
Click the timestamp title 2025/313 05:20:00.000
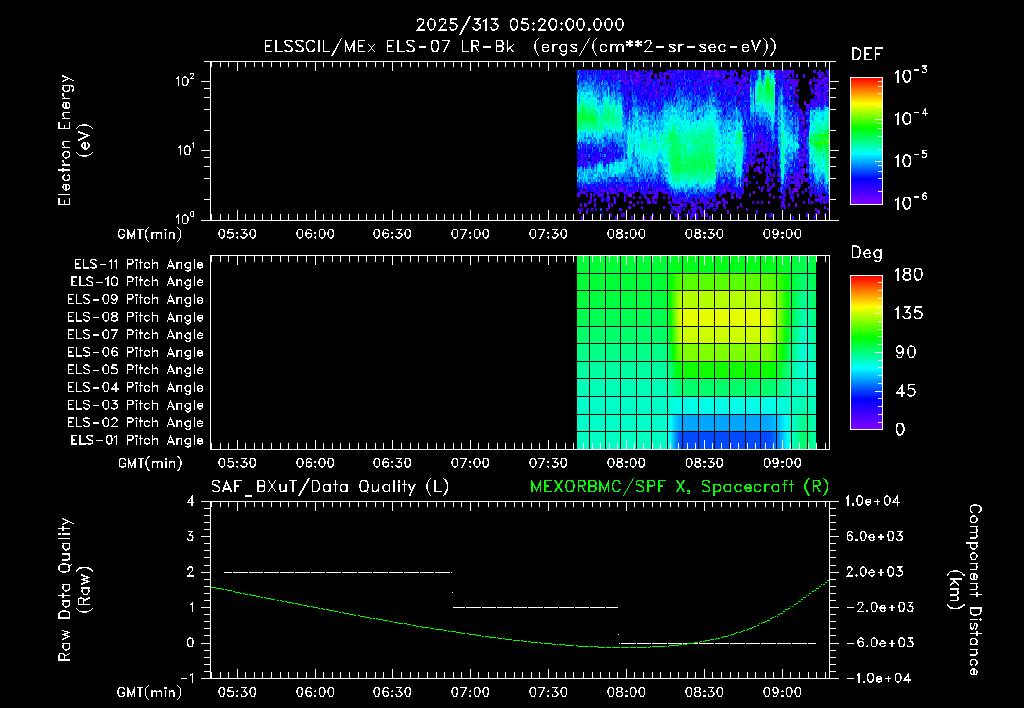(520, 25)
